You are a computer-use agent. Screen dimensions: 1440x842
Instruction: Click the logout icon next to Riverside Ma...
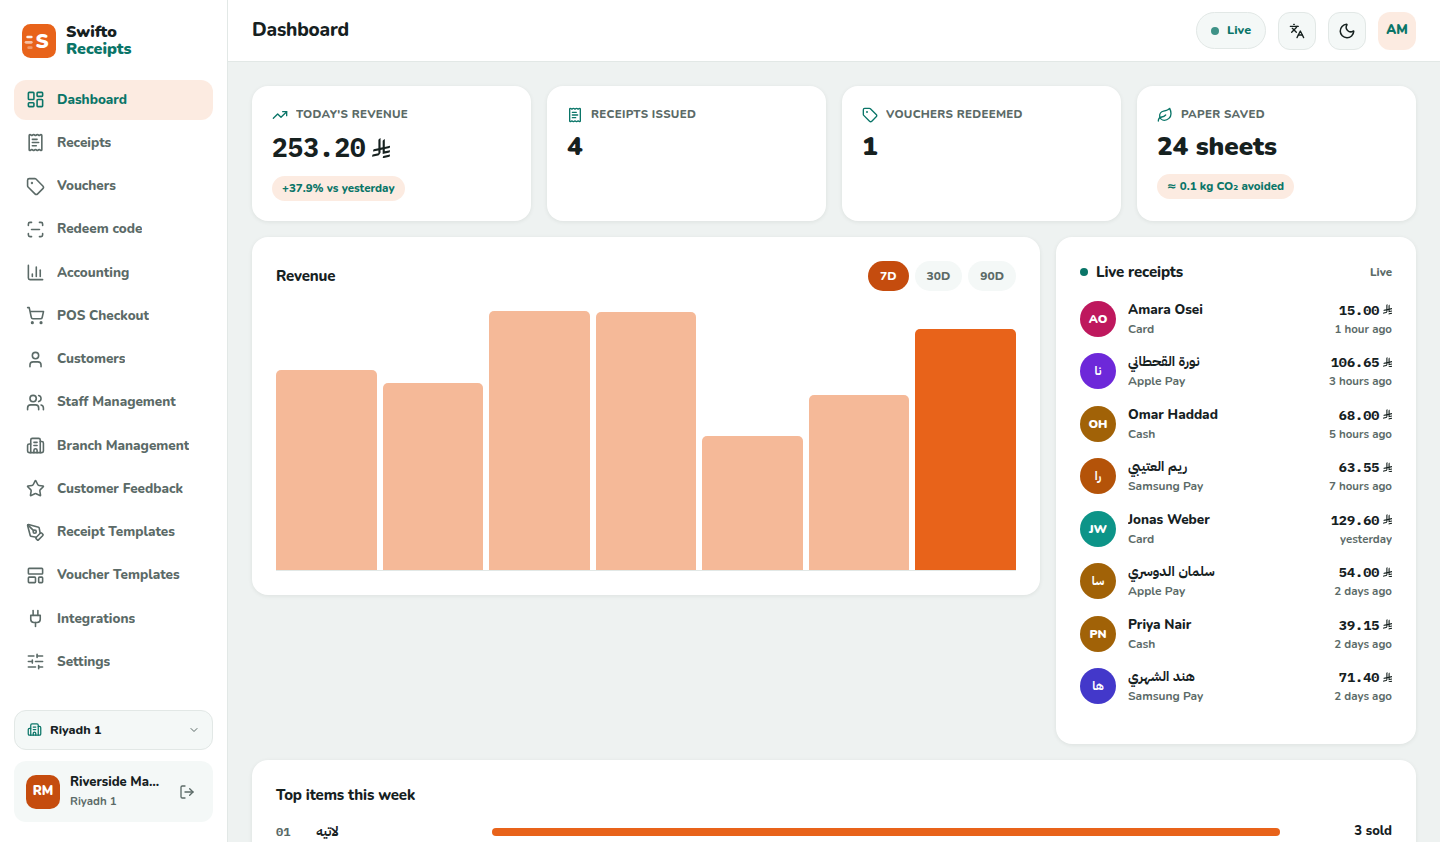point(187,792)
